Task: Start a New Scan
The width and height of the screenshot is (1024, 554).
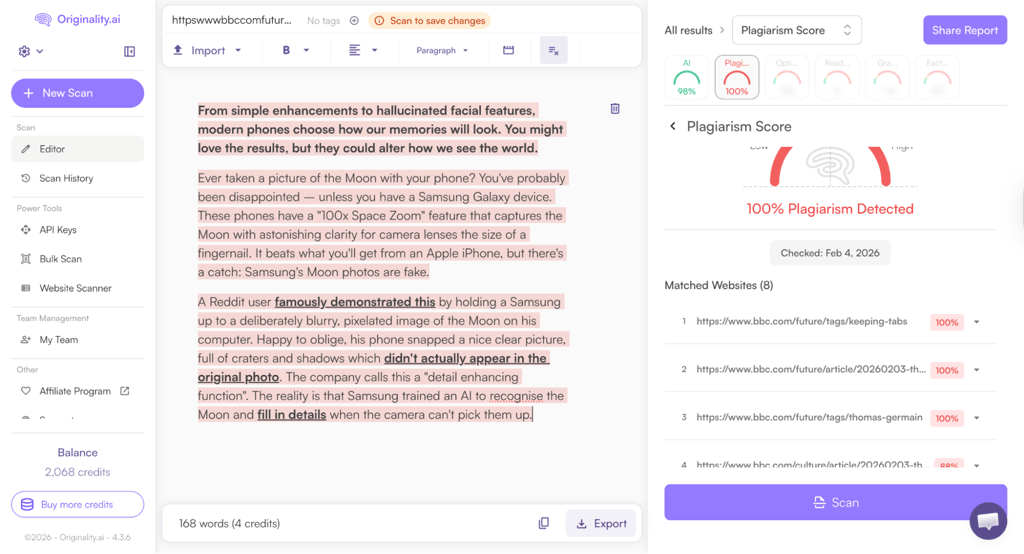Action: [78, 93]
